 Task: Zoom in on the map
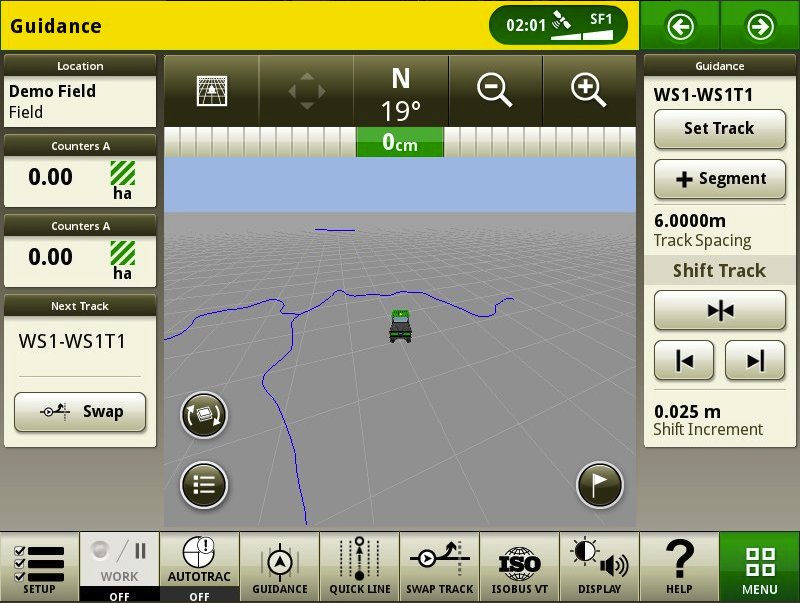(589, 90)
